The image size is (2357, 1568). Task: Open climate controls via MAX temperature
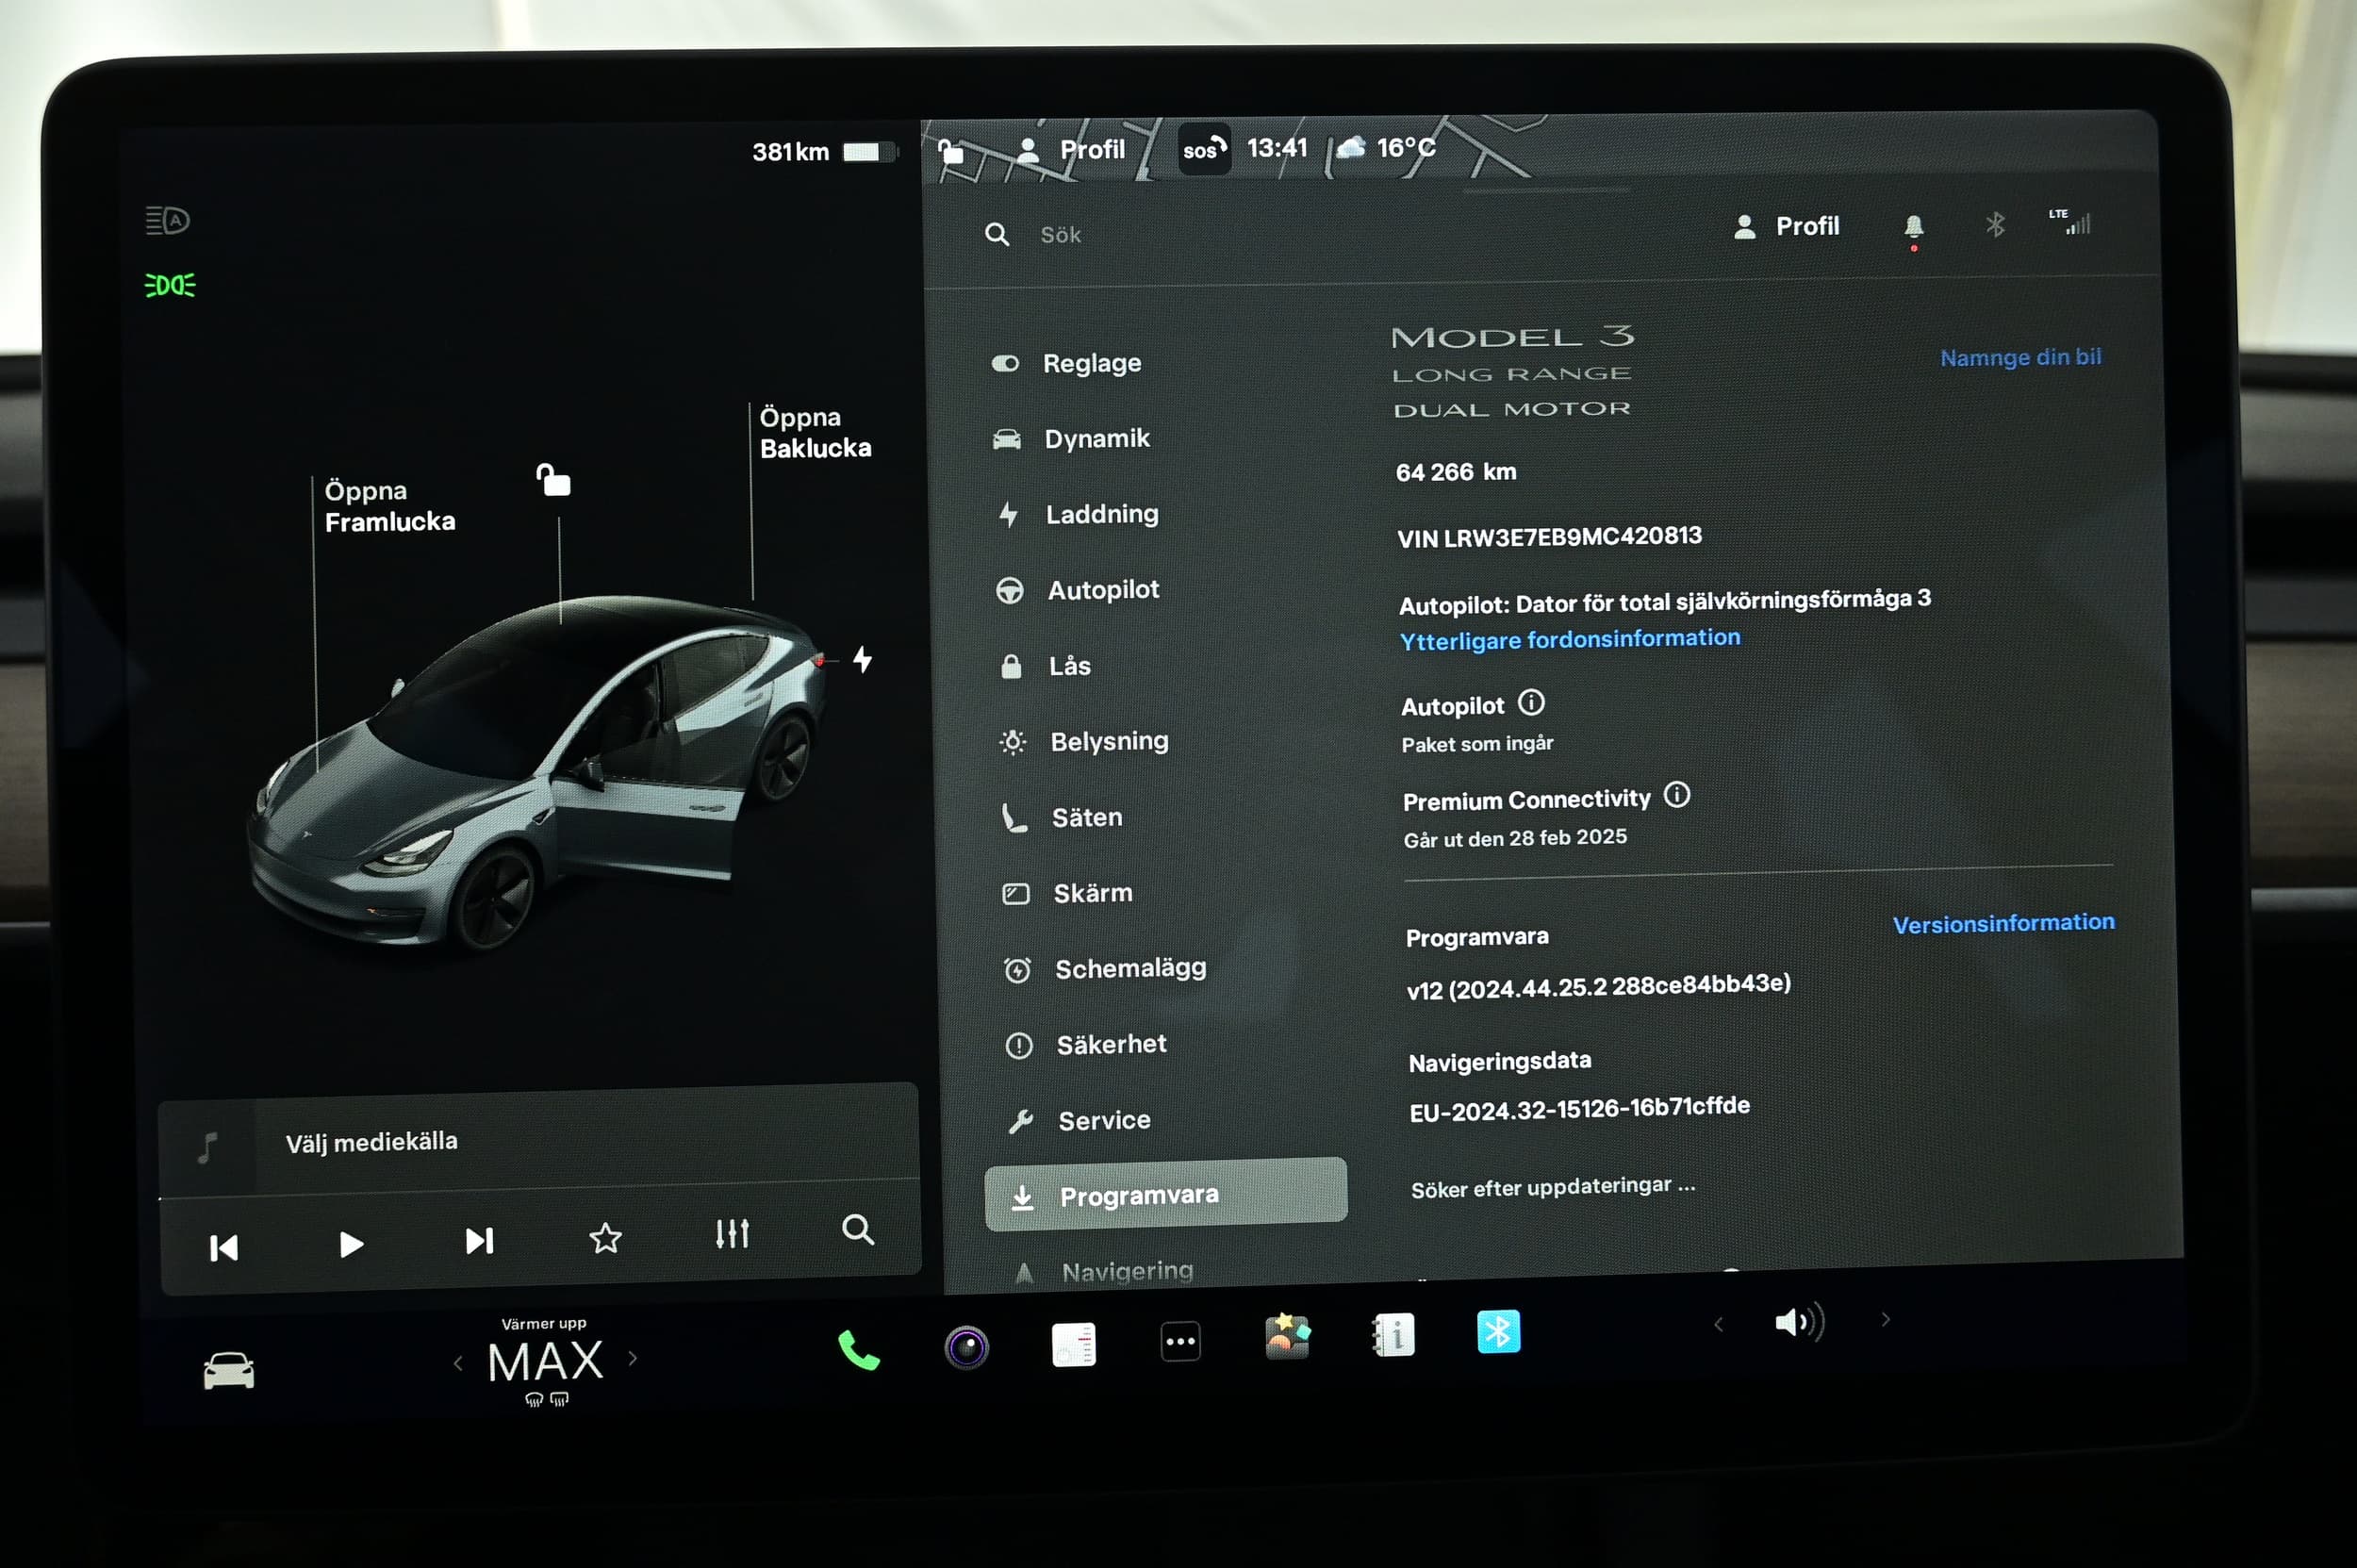coord(545,1361)
